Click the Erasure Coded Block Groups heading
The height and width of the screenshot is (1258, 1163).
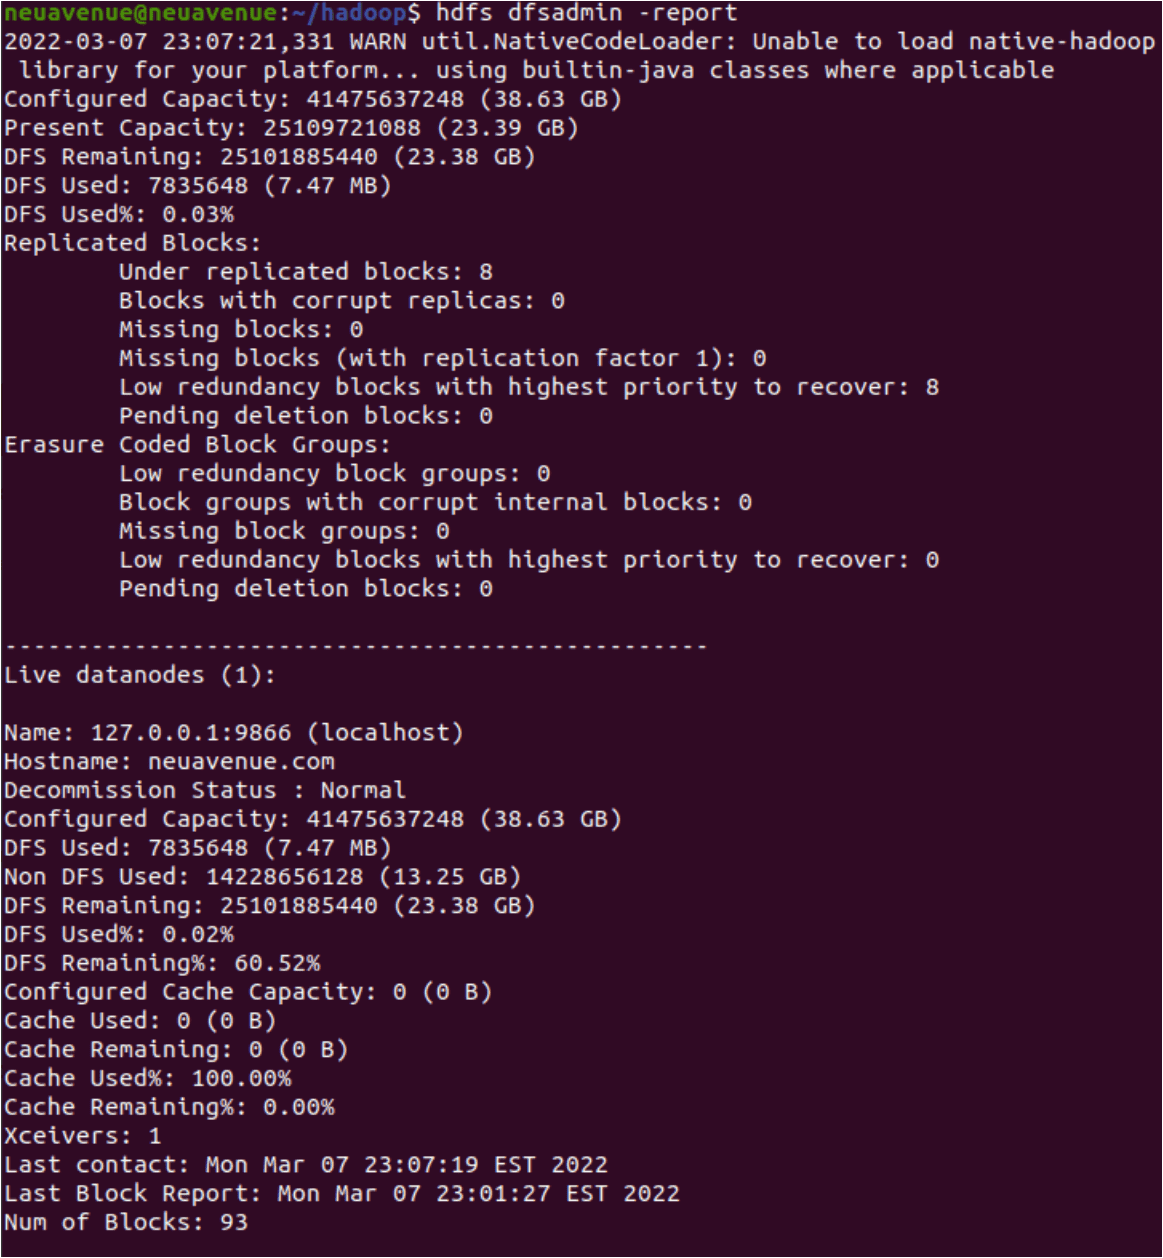tap(197, 445)
